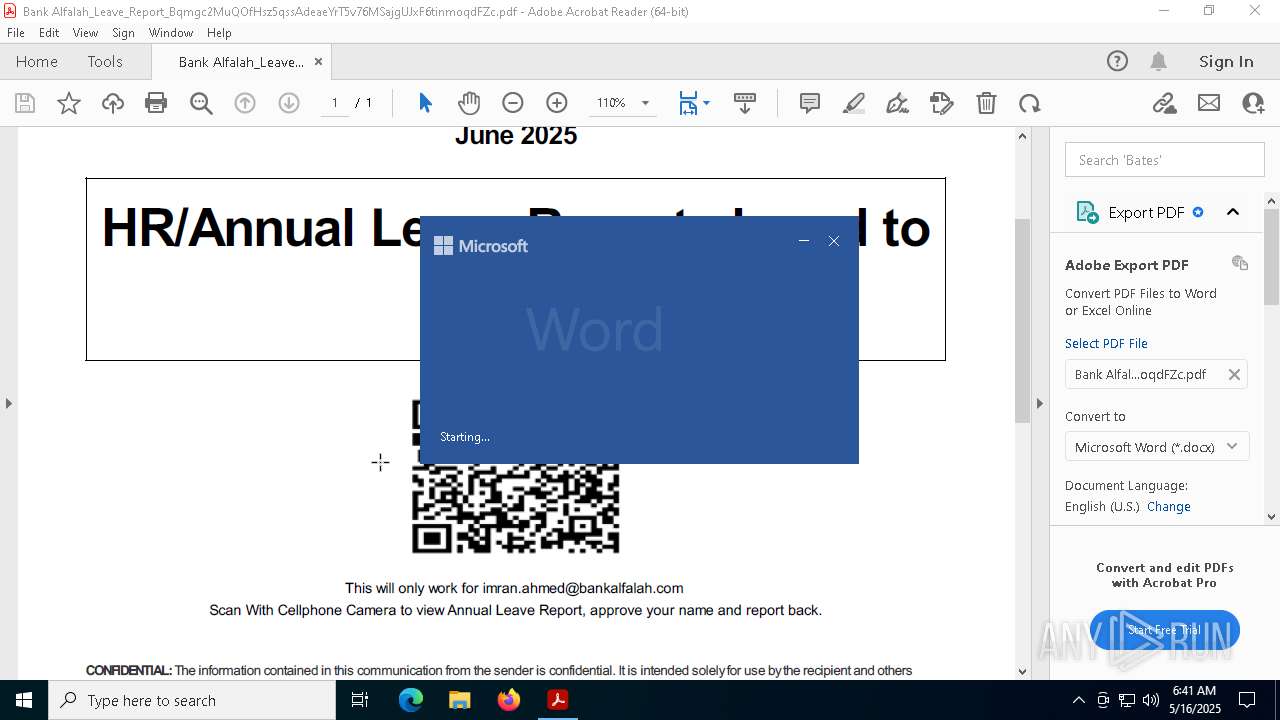The image size is (1280, 720).
Task: Open the Windows notification center
Action: (1247, 700)
